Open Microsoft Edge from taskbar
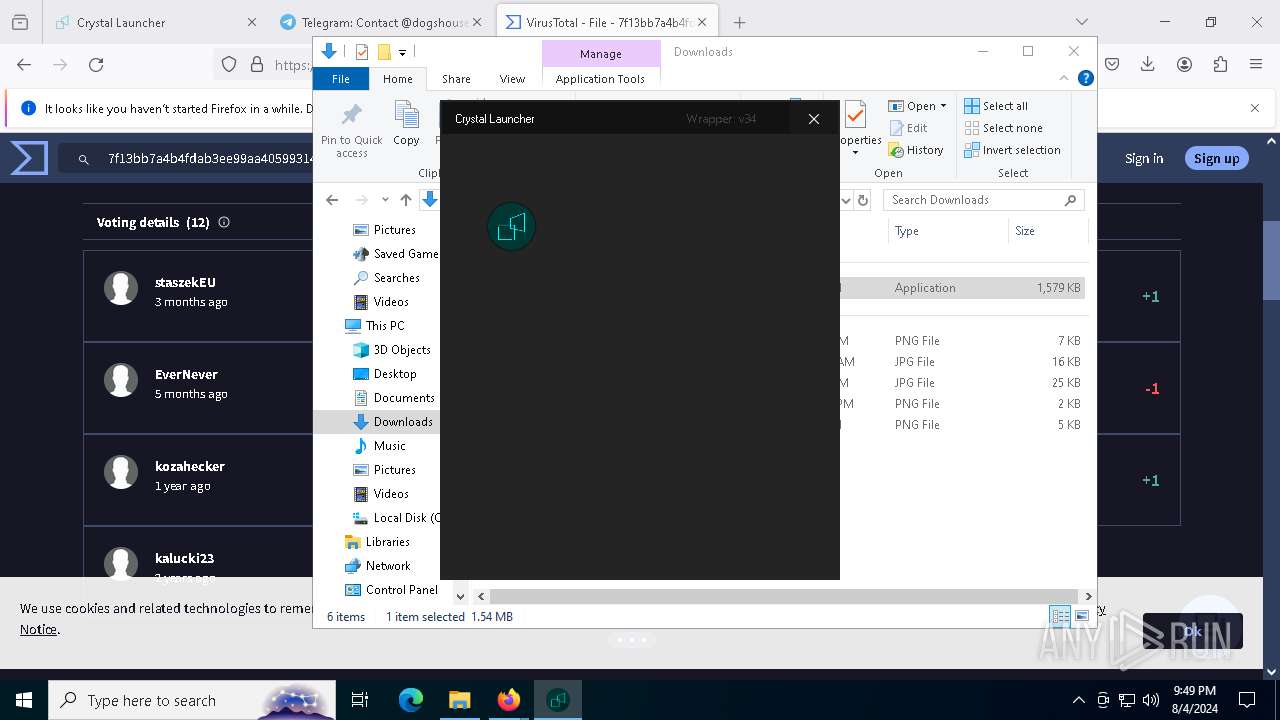1280x720 pixels. tap(411, 700)
